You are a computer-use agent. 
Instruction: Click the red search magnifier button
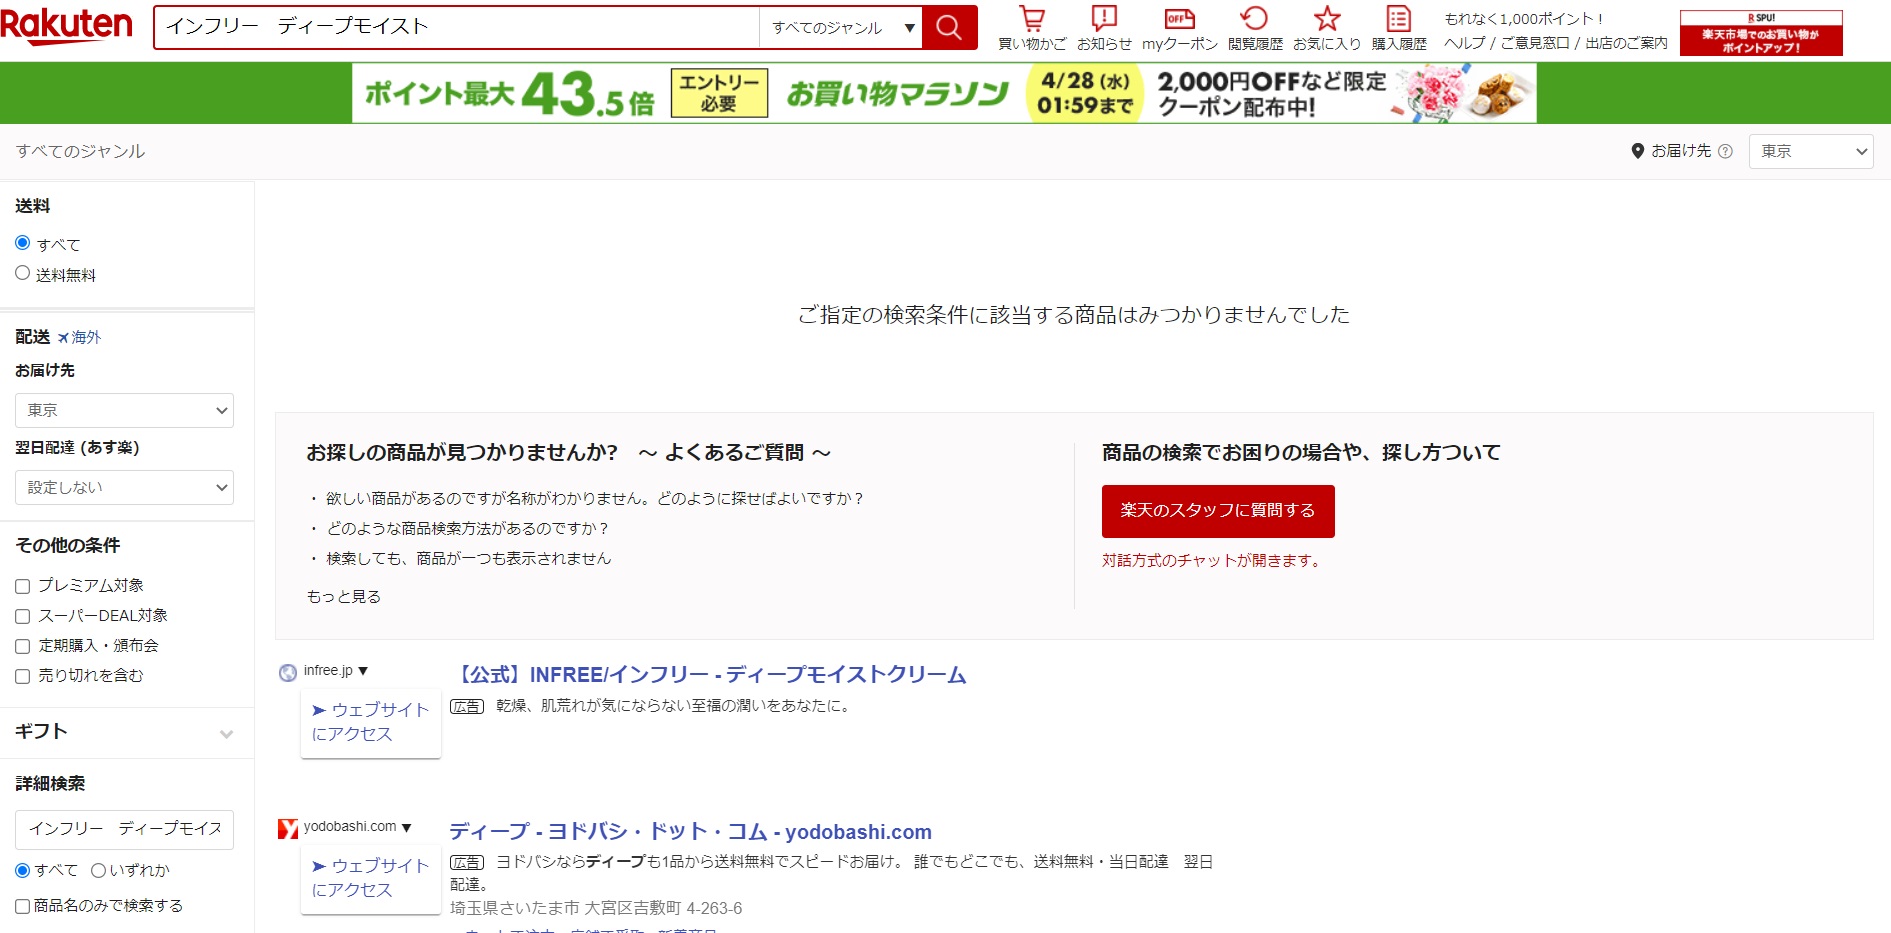coord(949,27)
